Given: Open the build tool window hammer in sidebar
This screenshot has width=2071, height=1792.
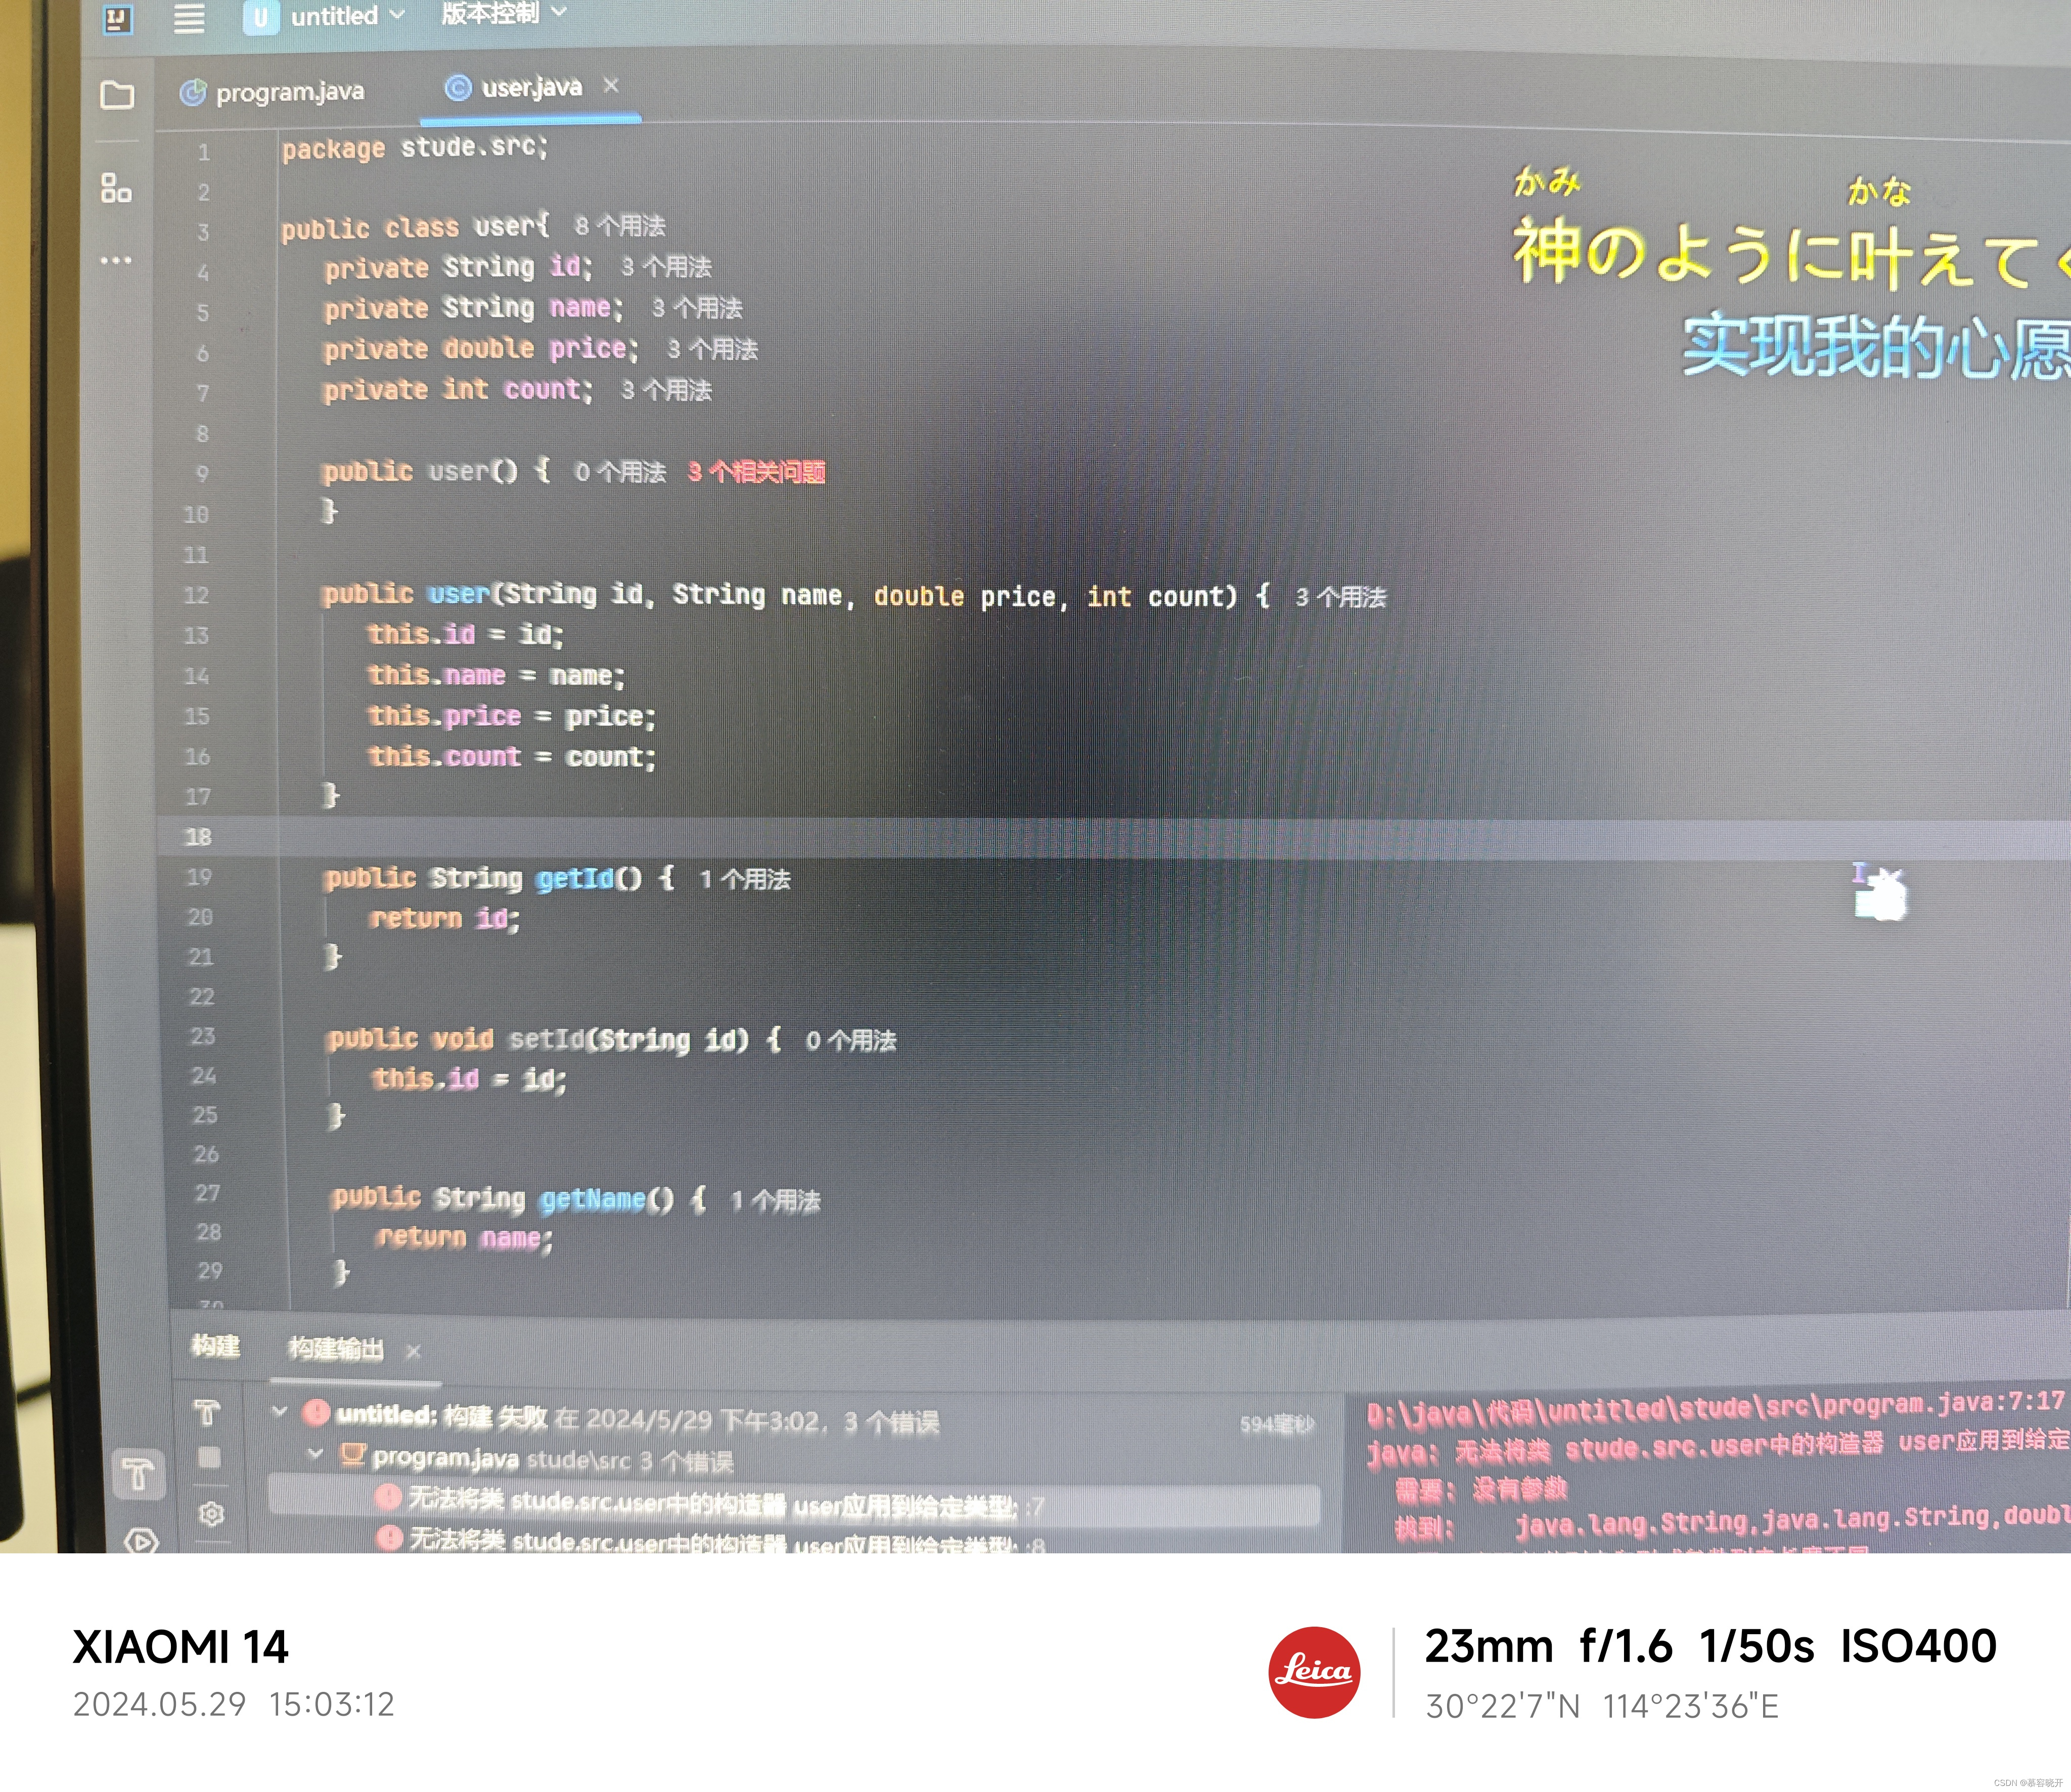Looking at the screenshot, I should [x=138, y=1473].
